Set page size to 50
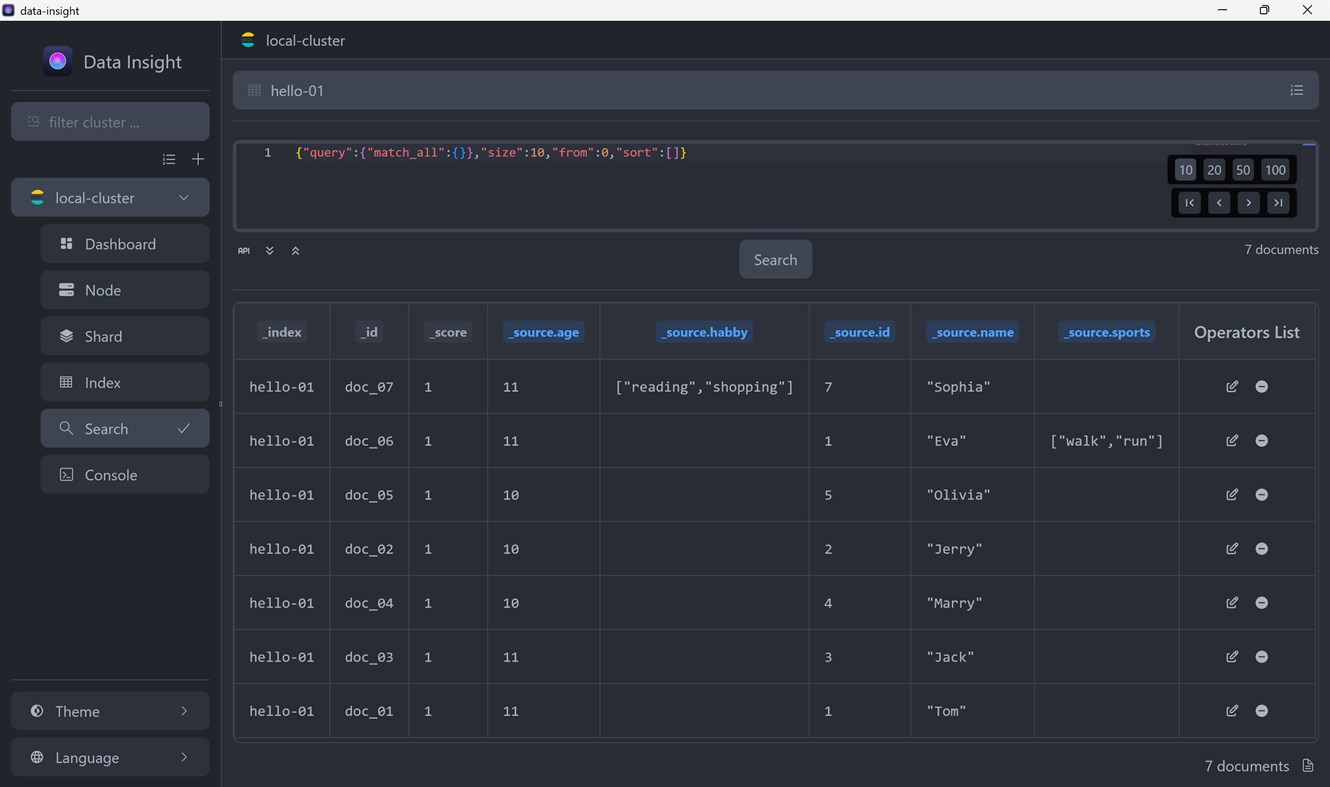 (1243, 170)
